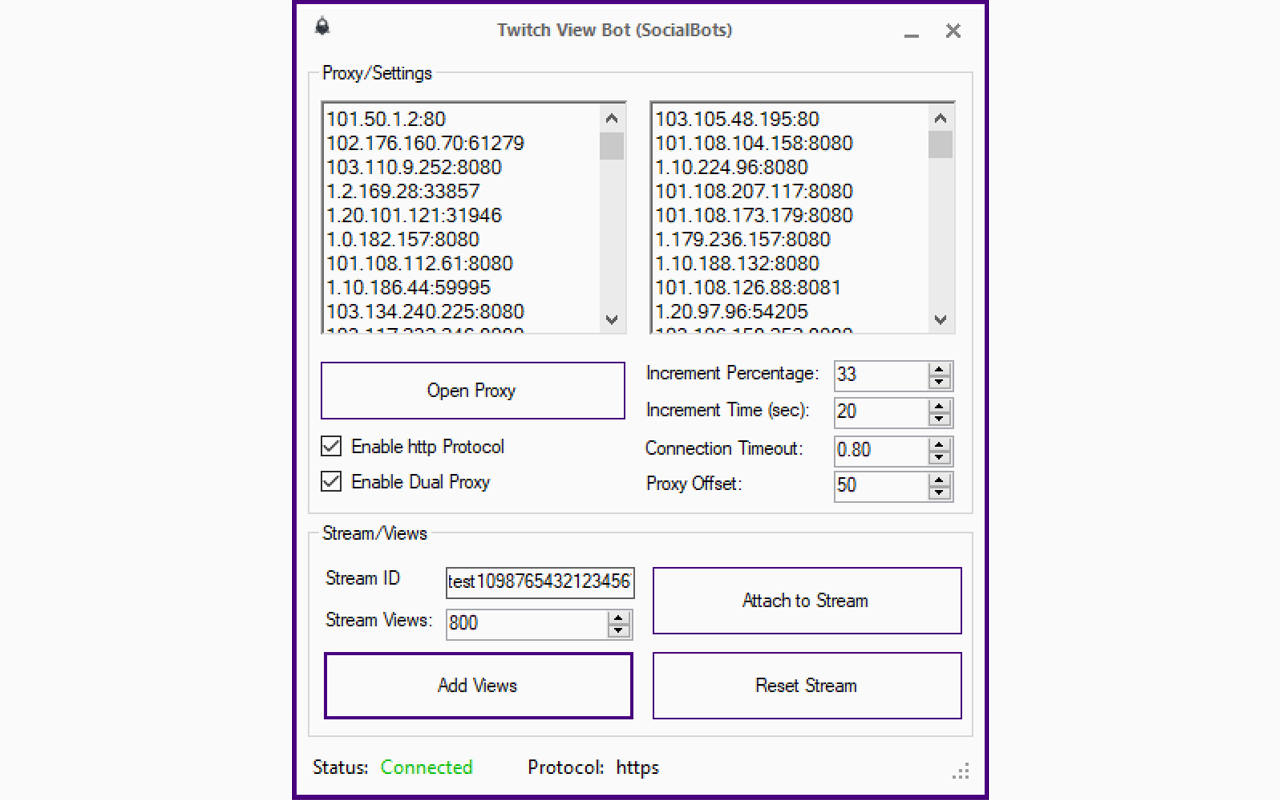Image resolution: width=1280 pixels, height=800 pixels.
Task: Increase the Increment Percentage value
Action: [x=938, y=369]
